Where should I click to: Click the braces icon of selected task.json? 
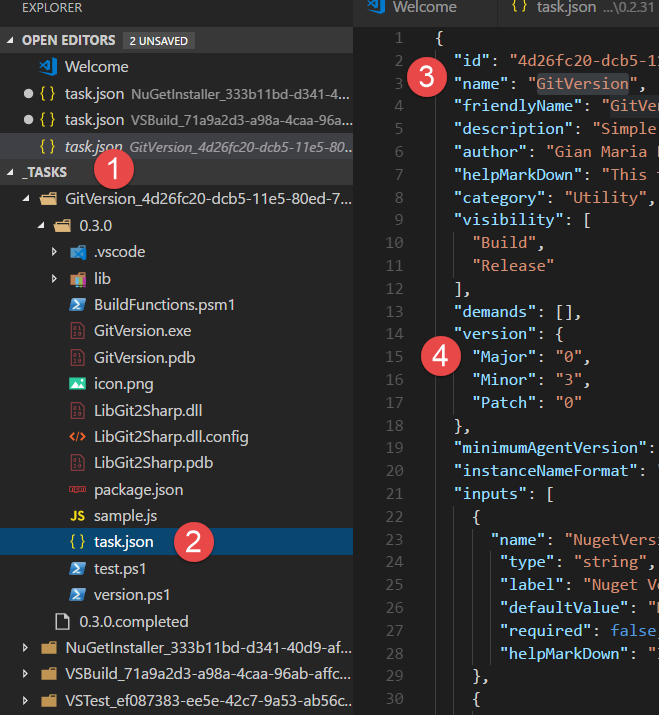click(77, 542)
